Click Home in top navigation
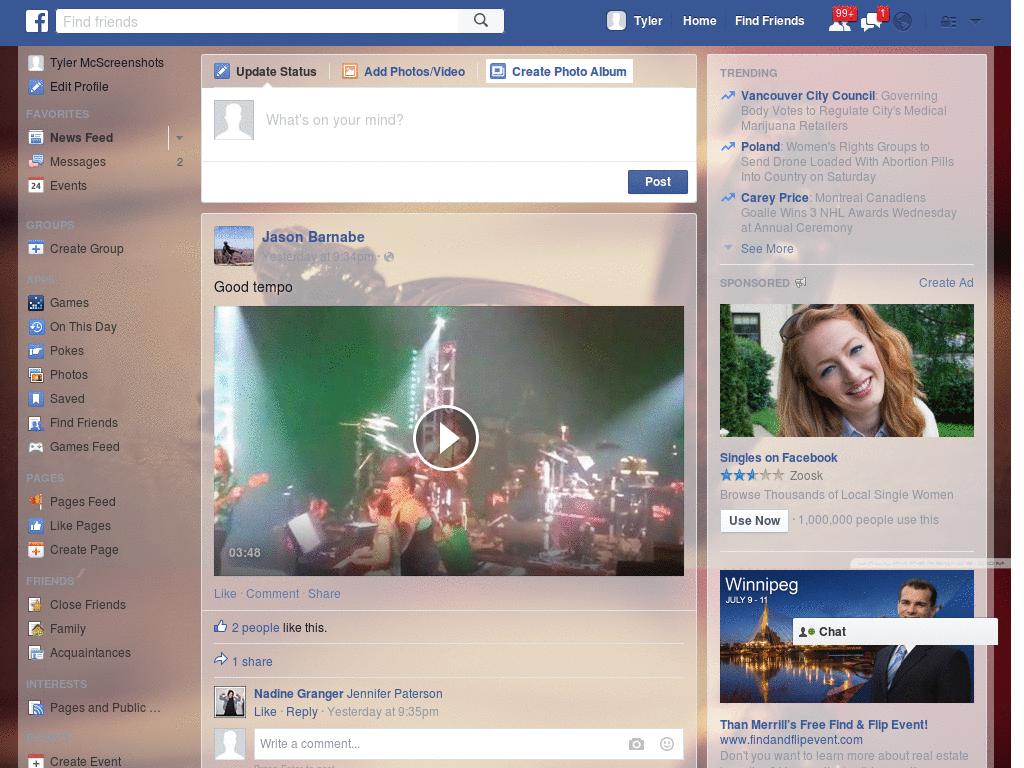1024x768 pixels. coord(699,21)
